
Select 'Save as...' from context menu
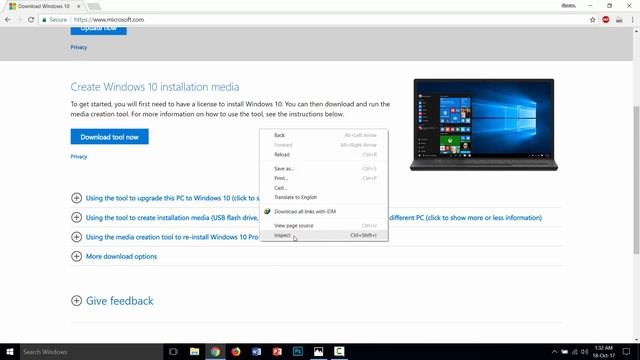pos(324,169)
